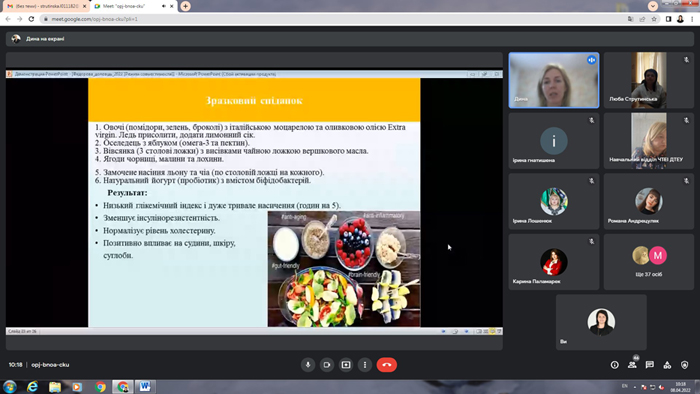Open the three-dot more options menu
This screenshot has width=700, height=394.
365,365
